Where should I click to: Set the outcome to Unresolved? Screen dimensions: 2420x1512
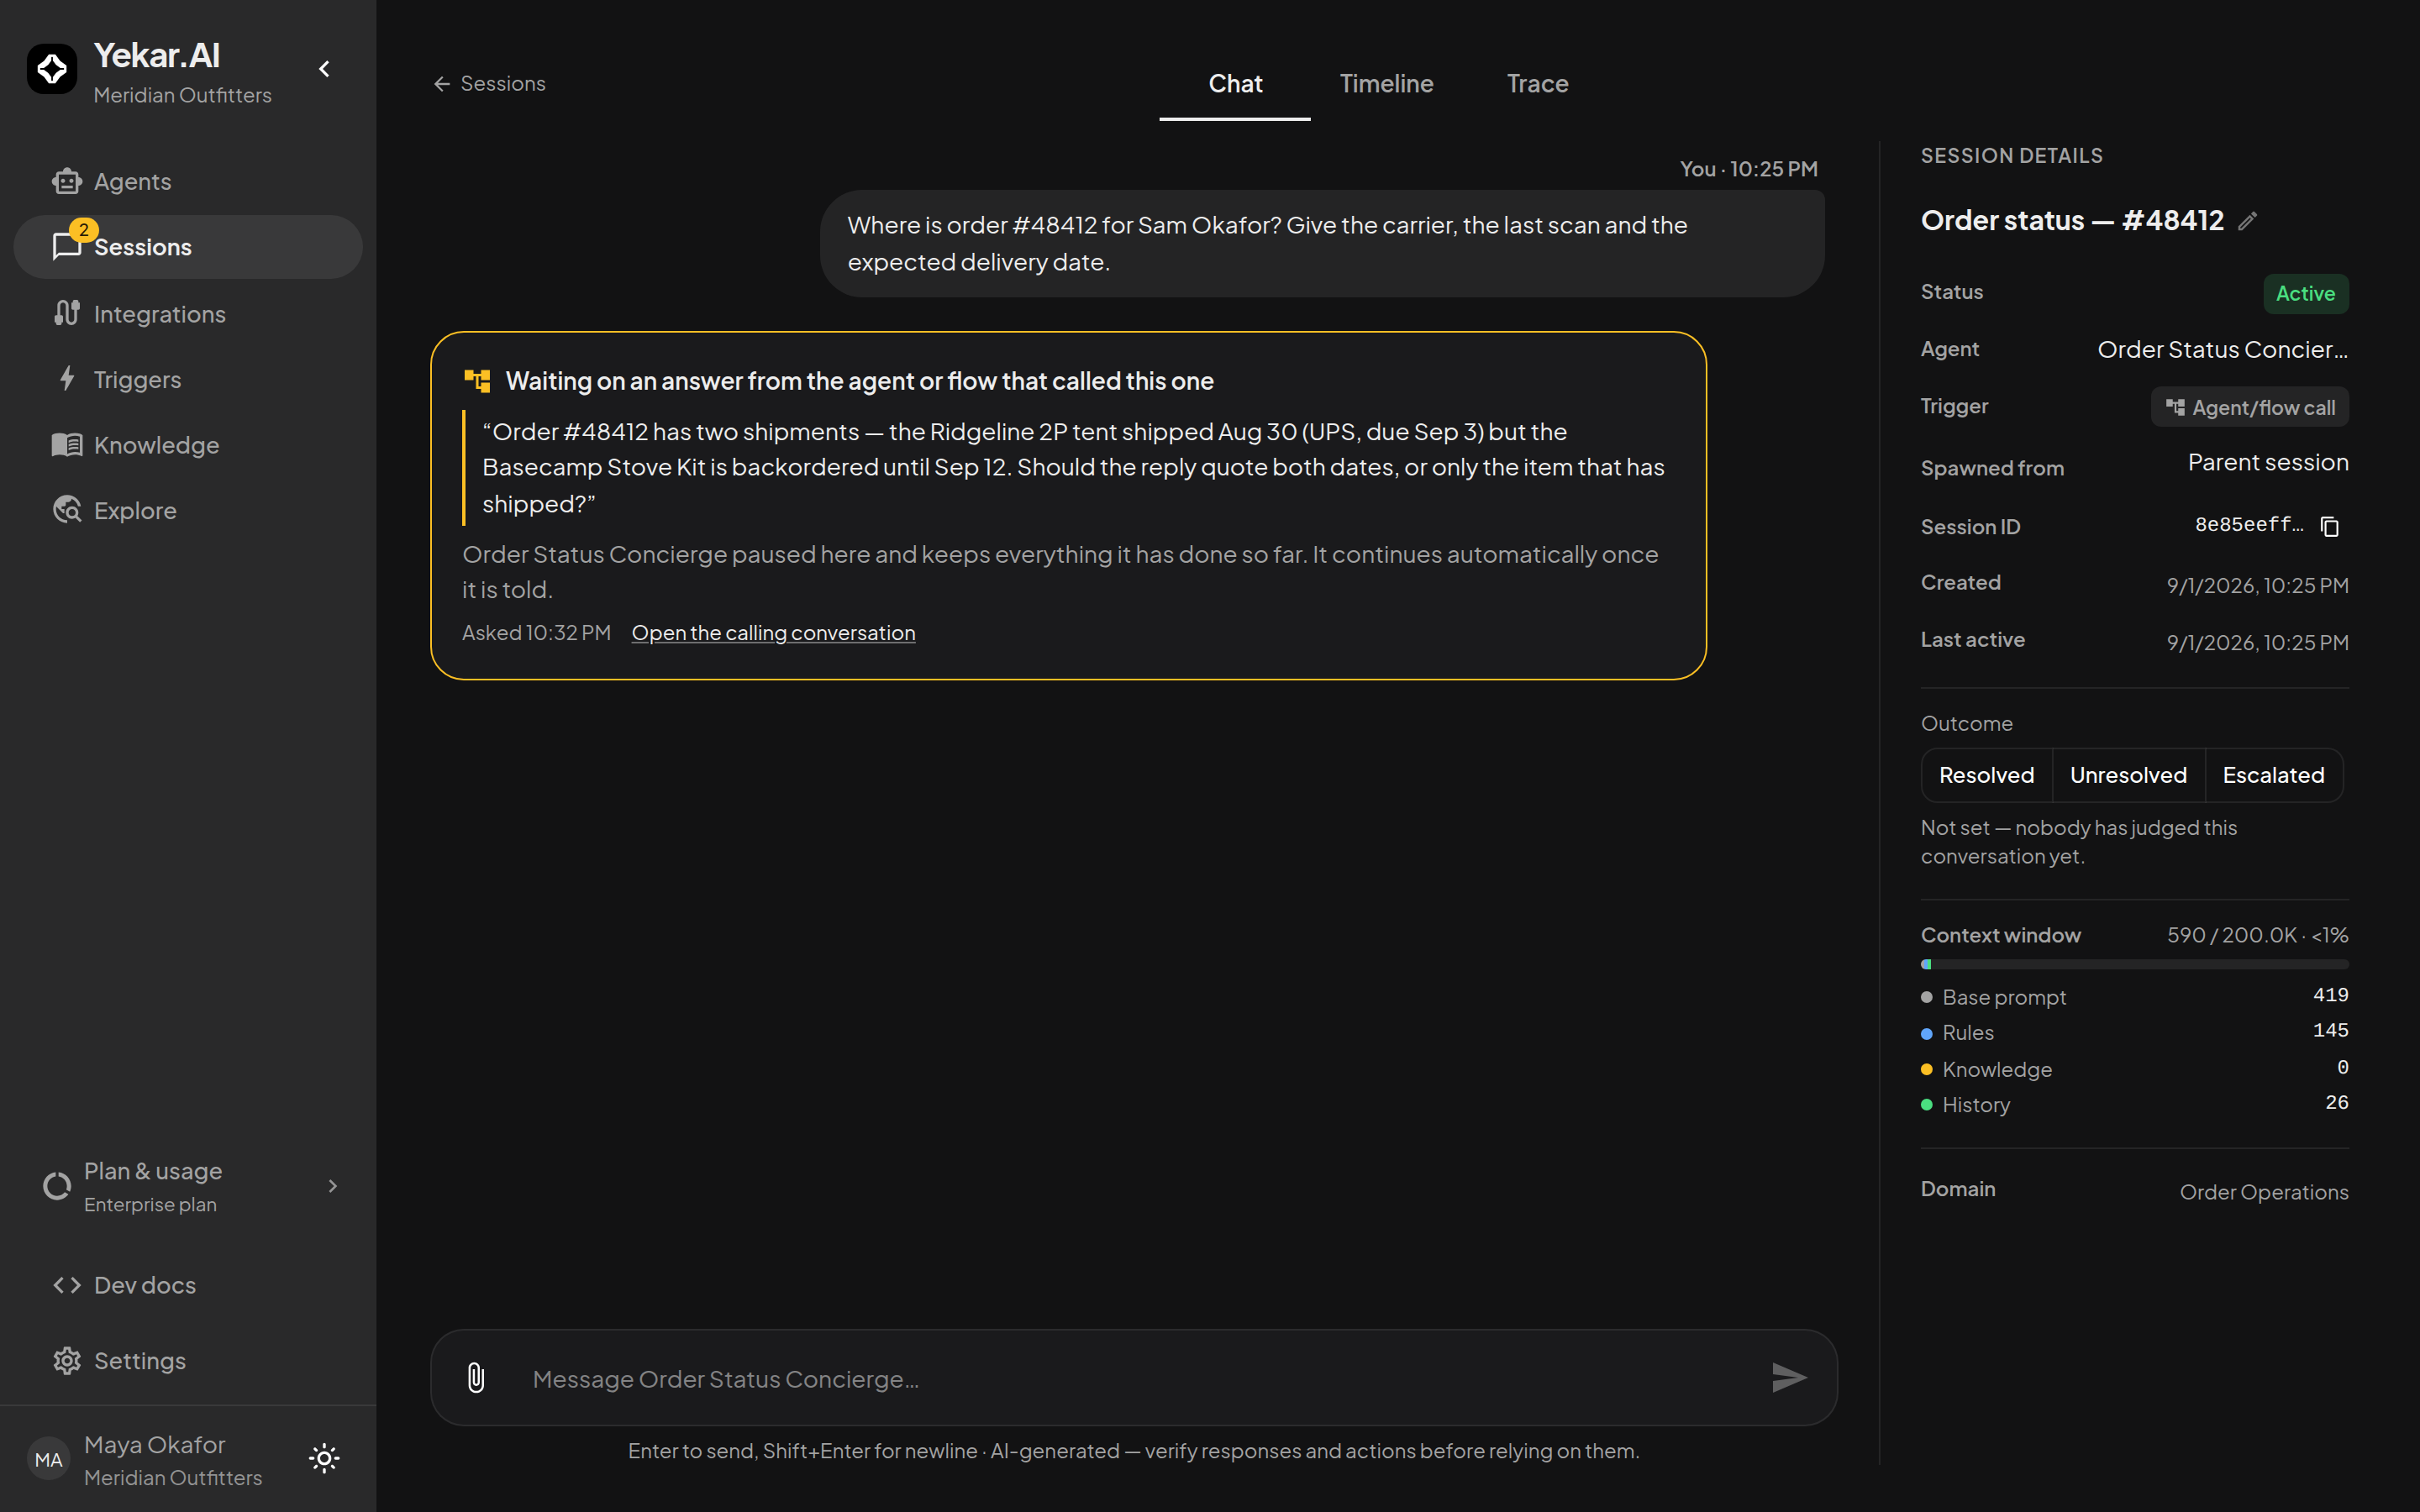(x=2128, y=775)
